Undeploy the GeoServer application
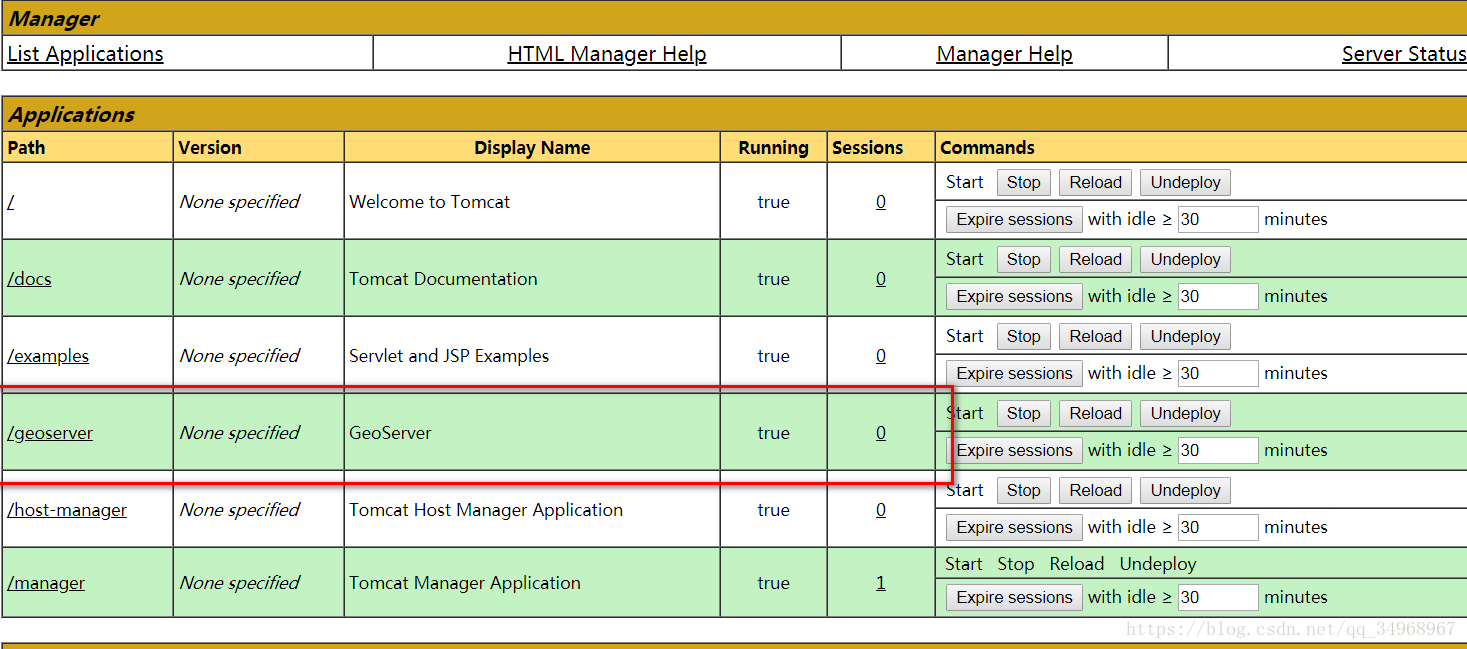1467x649 pixels. 1186,413
